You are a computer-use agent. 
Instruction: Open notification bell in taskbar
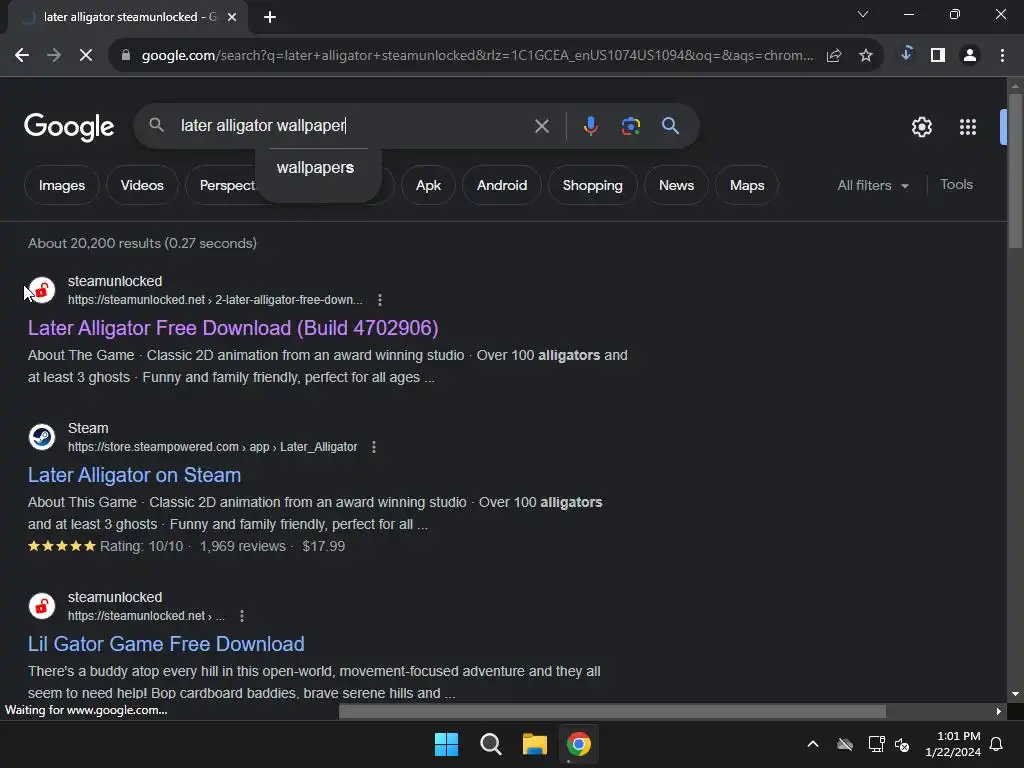[x=997, y=744]
